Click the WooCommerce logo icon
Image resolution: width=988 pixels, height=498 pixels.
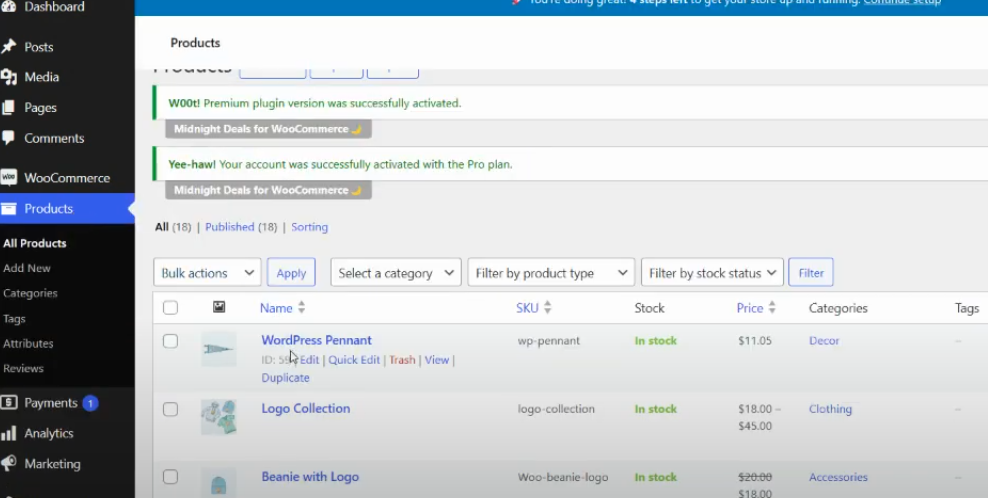click(9, 178)
